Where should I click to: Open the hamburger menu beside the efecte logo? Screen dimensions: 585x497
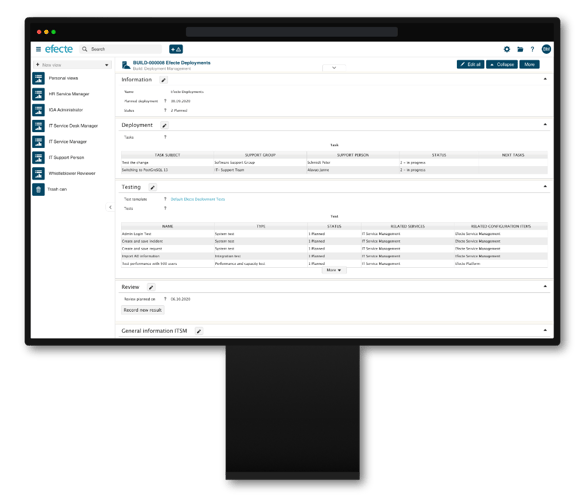tap(38, 49)
